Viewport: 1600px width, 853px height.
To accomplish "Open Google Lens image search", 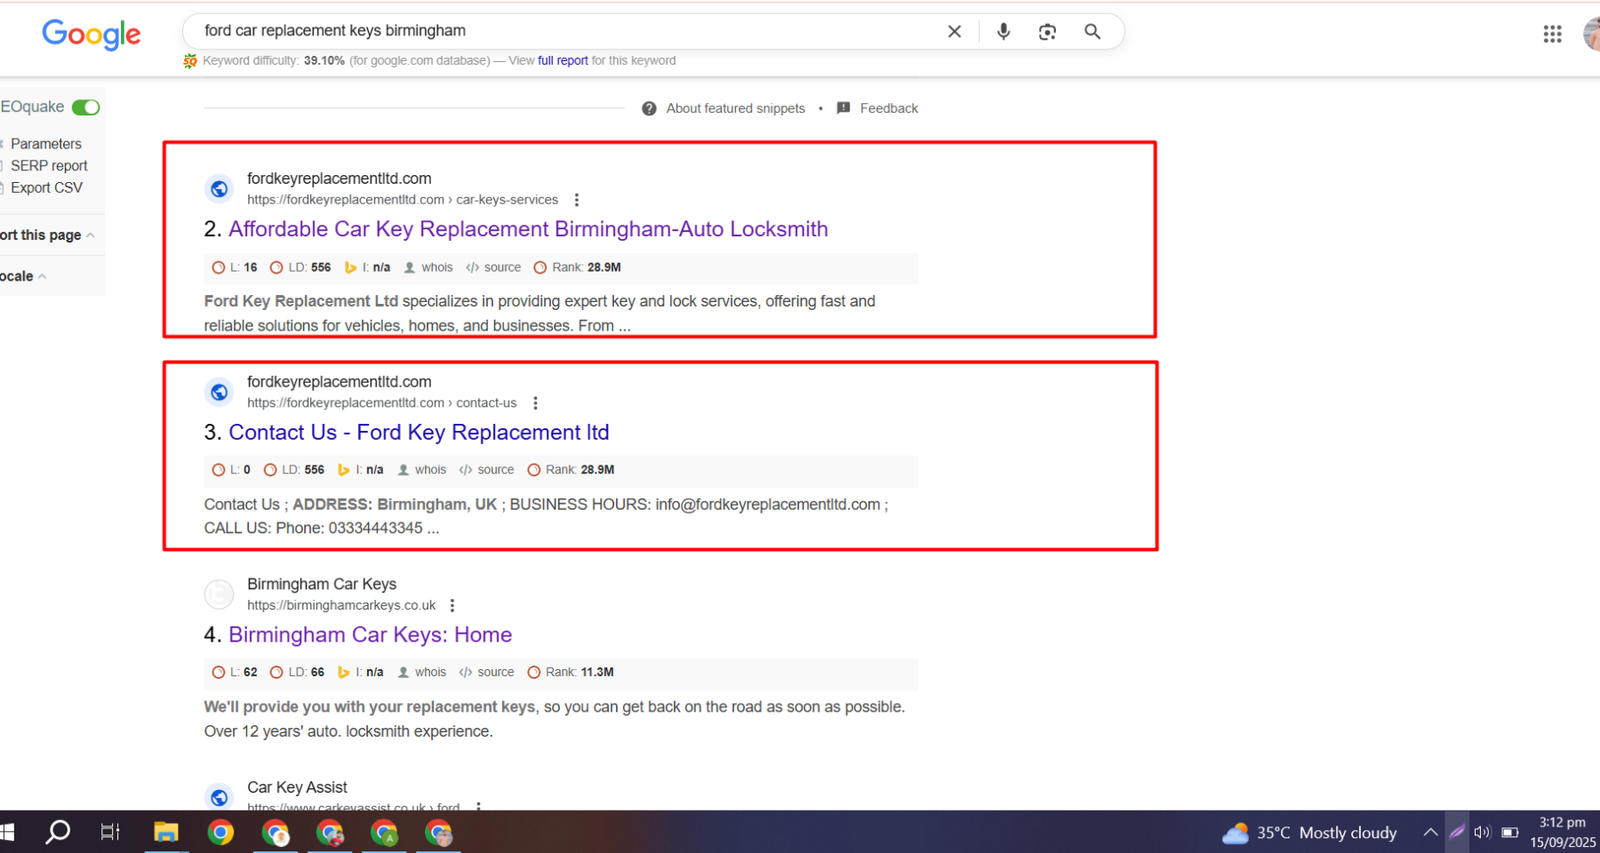I will click(x=1047, y=32).
